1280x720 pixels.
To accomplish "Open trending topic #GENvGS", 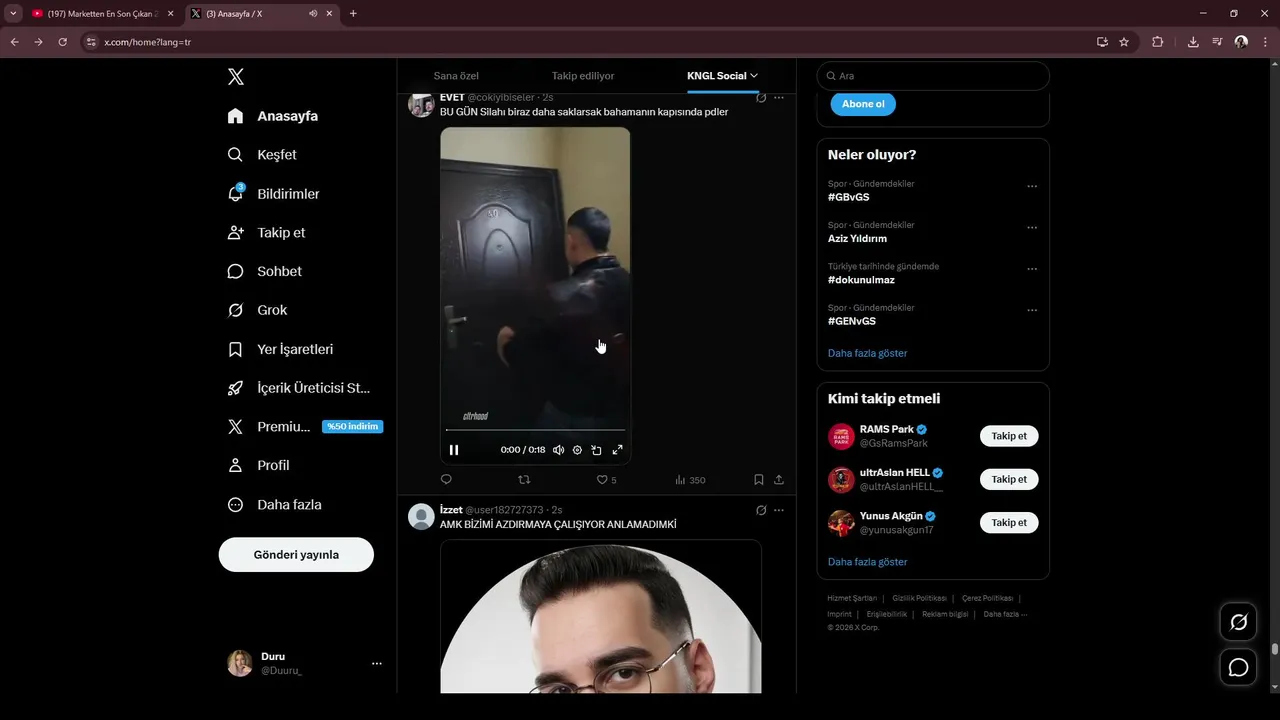I will pos(852,321).
